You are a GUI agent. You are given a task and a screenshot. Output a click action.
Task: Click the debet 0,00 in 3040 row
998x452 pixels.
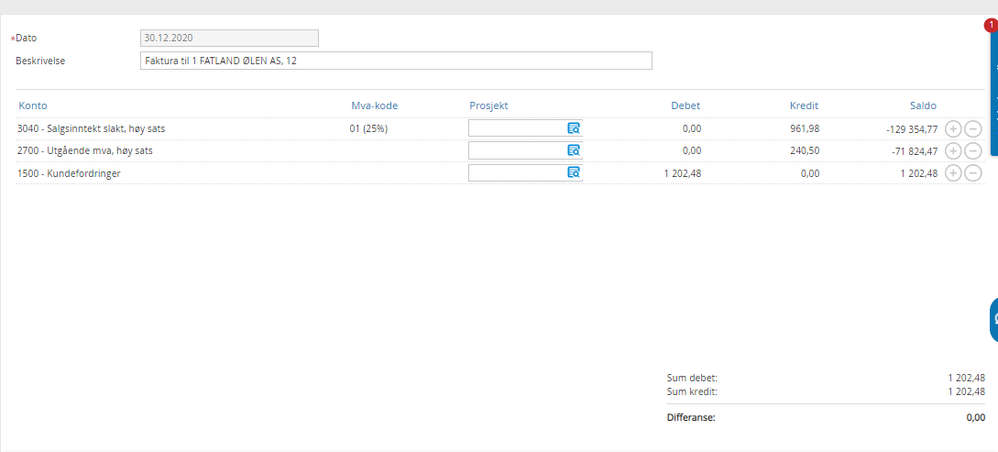[691, 129]
